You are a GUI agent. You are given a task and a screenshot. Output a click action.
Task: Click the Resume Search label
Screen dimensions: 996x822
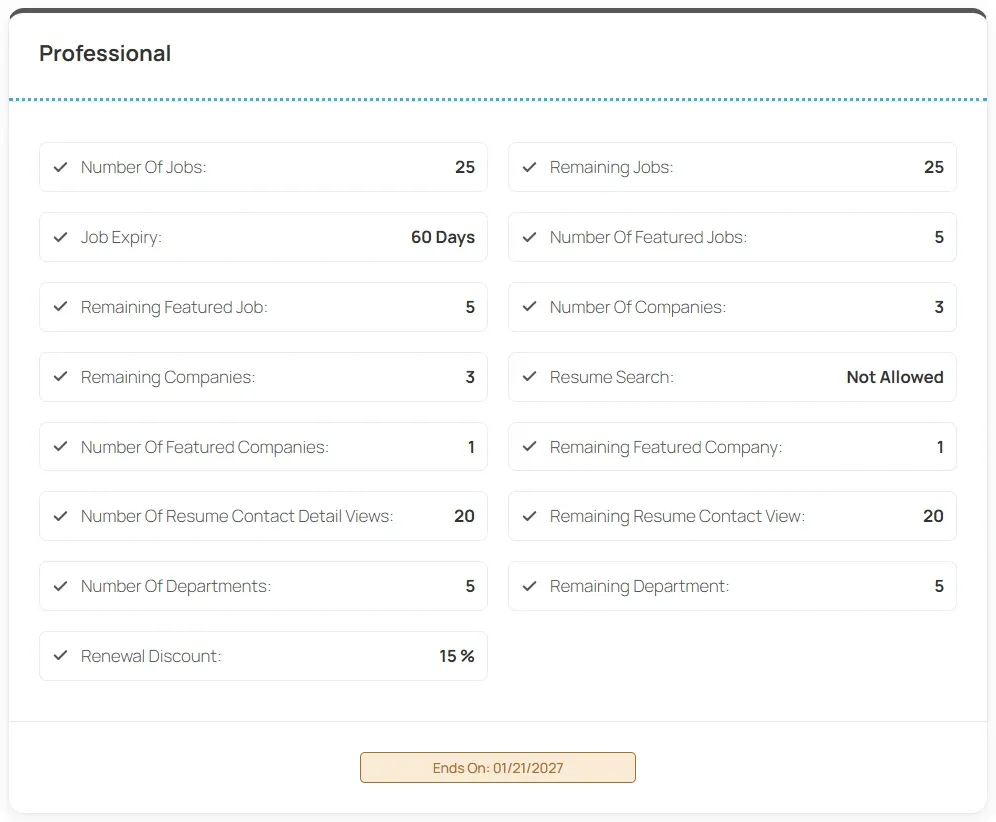pos(612,377)
